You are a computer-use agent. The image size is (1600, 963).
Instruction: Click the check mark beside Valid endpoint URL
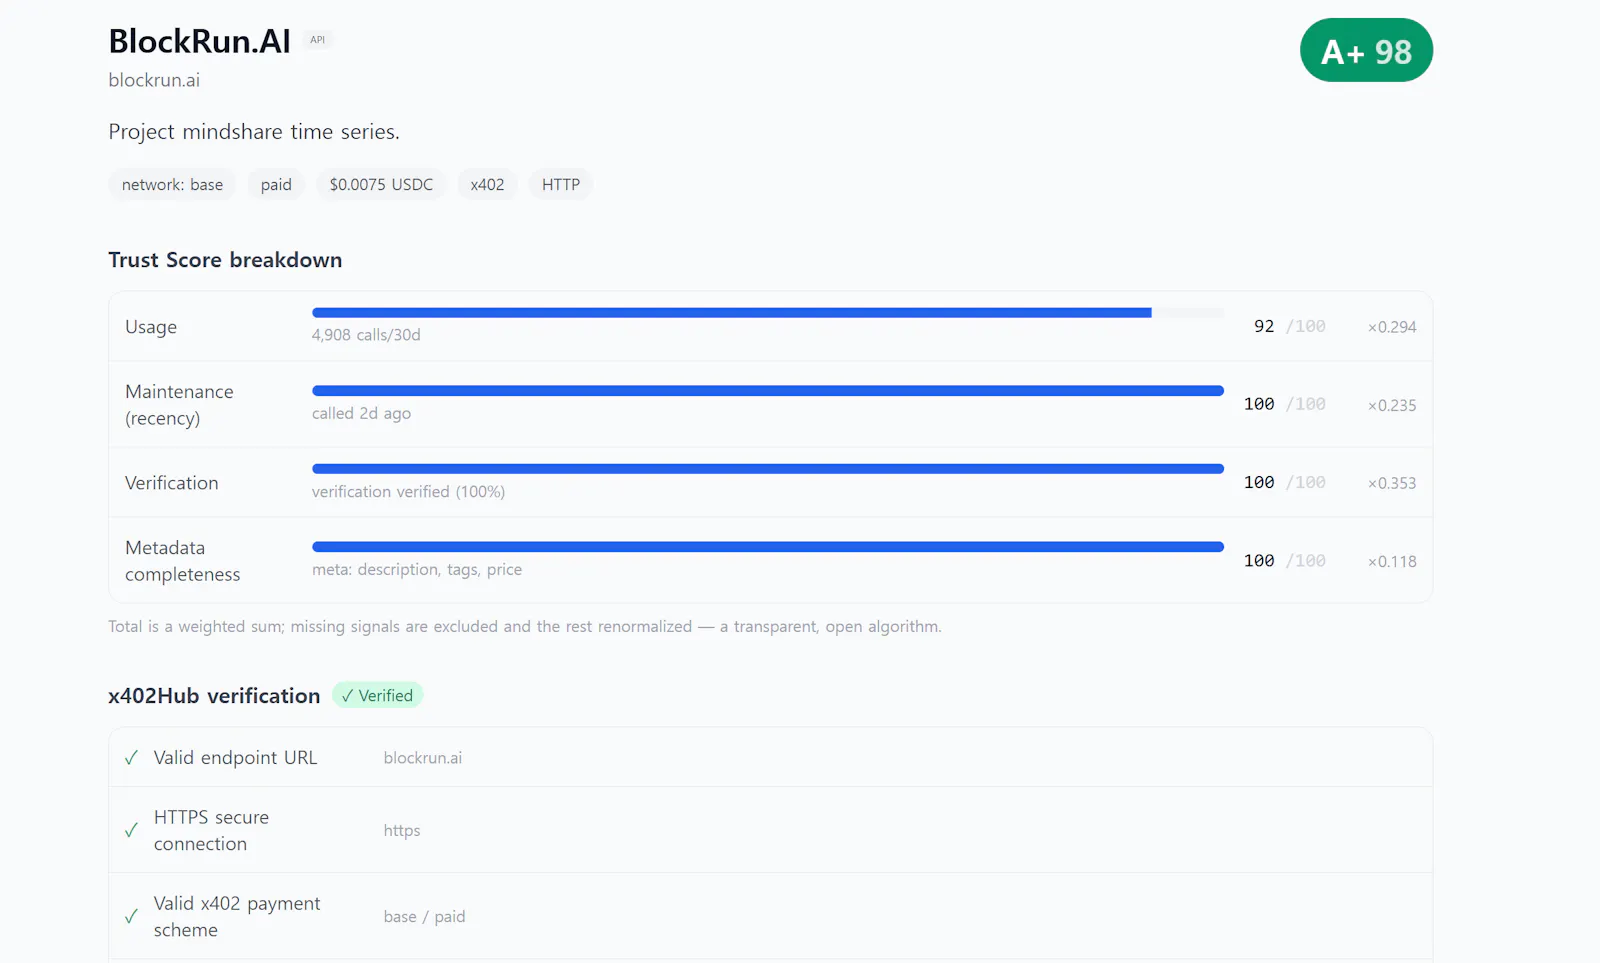(x=131, y=758)
